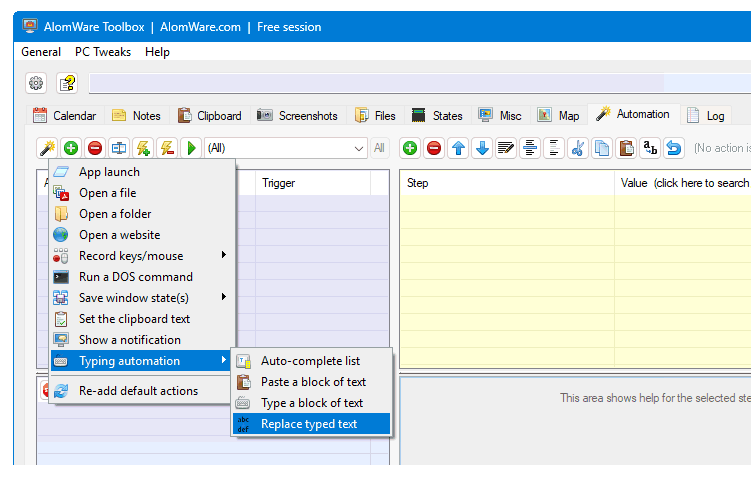Viewport: 751px width, 481px height.
Task: Choose Auto-complete list from the submenu
Action: 310,361
